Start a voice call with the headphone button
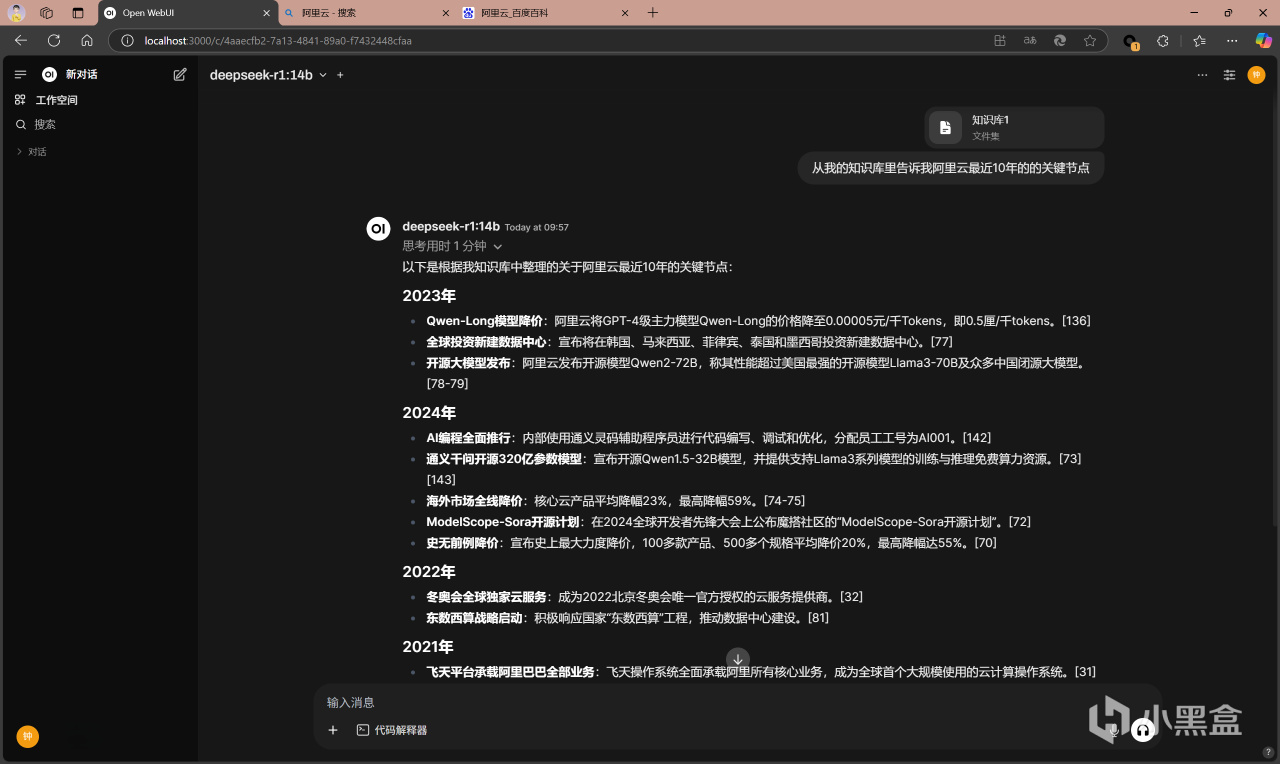This screenshot has width=1280, height=764. pos(1142,730)
